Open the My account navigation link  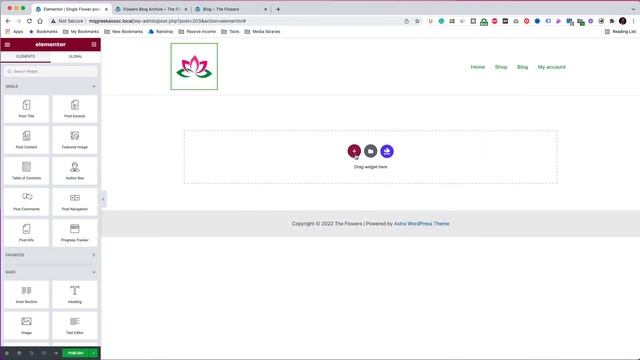(x=551, y=67)
